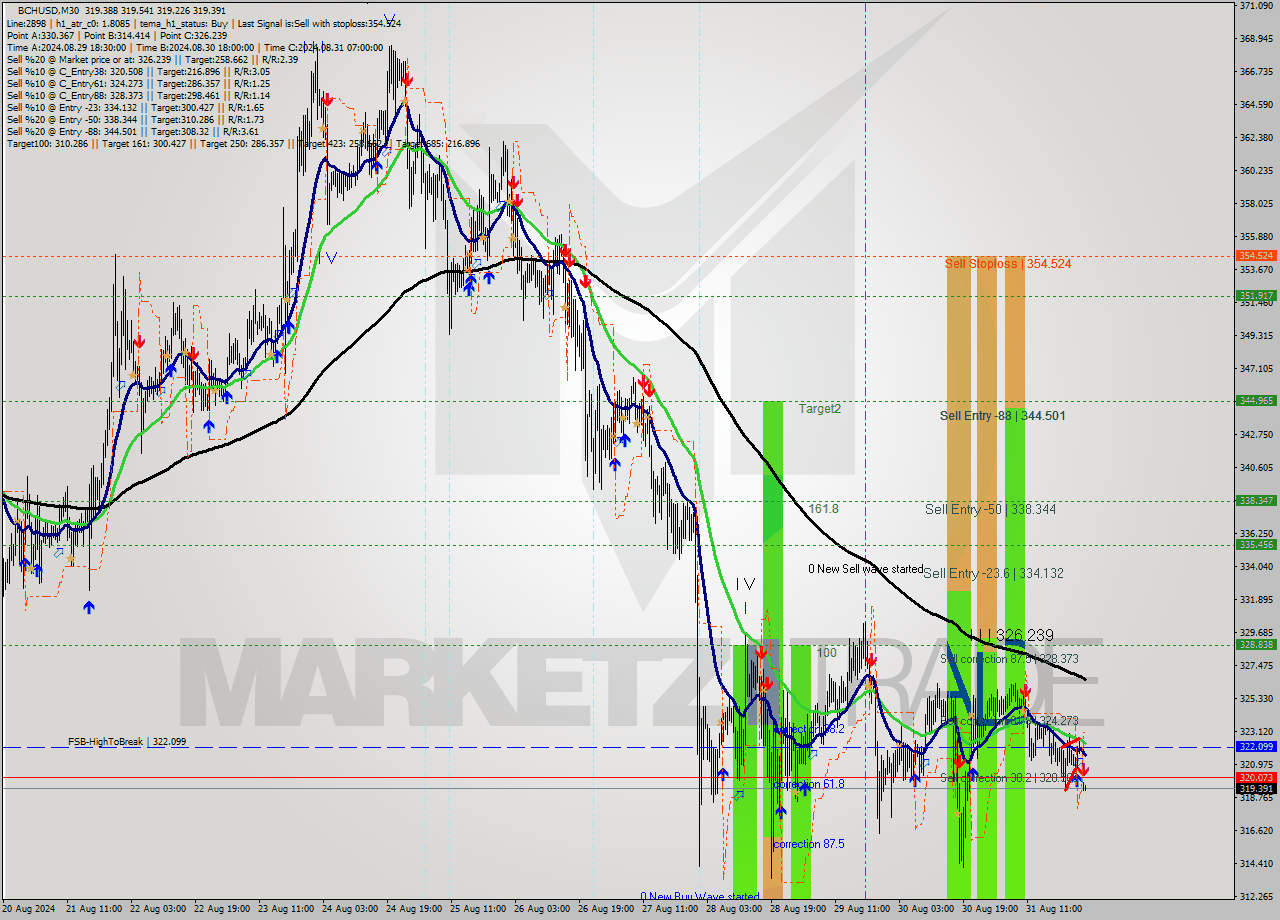Click the 331.895 price axis label
The image size is (1280, 920).
[x=1255, y=600]
